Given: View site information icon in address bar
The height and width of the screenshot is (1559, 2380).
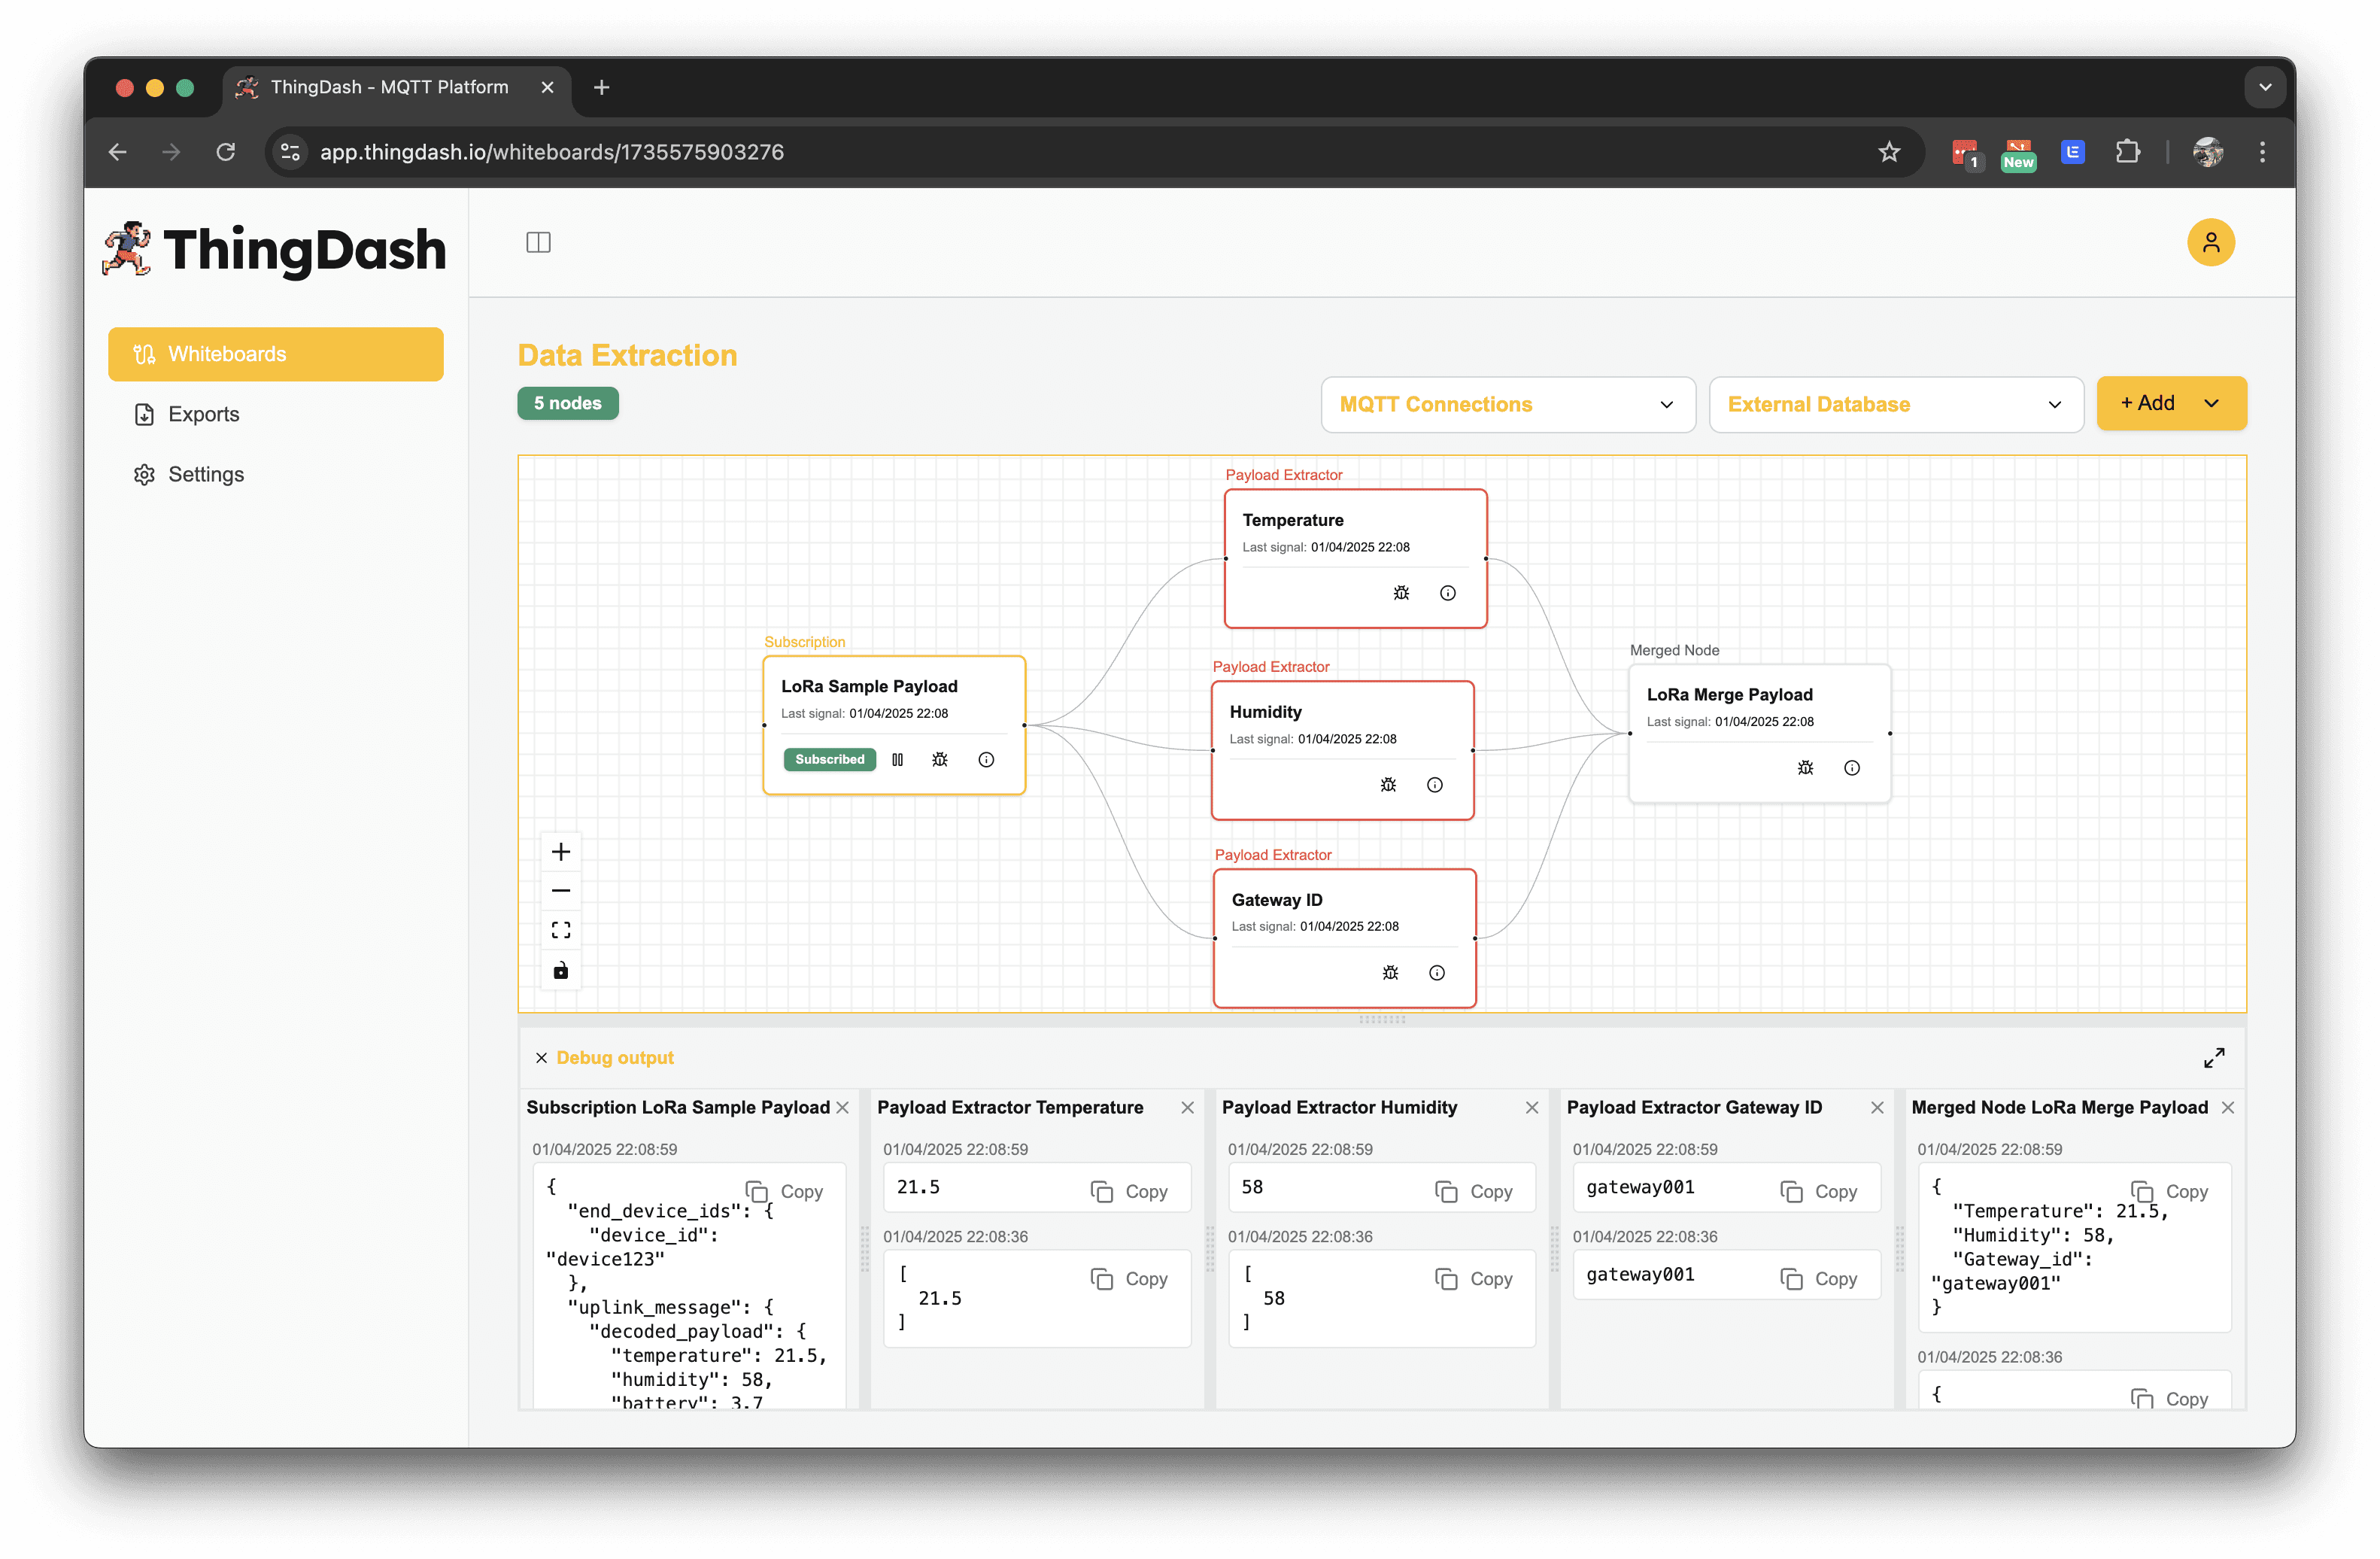Looking at the screenshot, I should click(x=290, y=152).
